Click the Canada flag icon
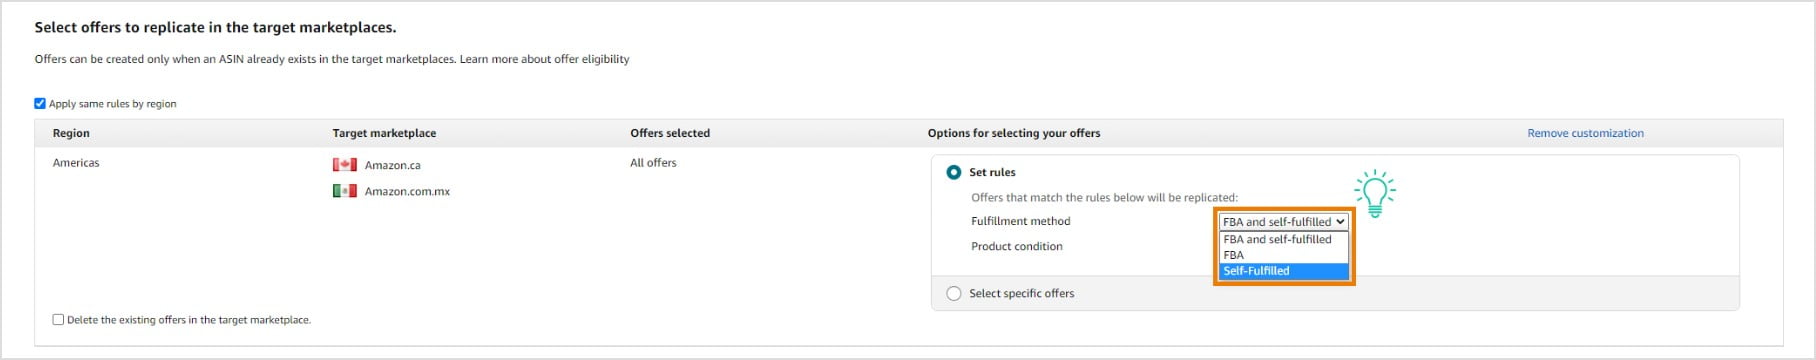 click(x=344, y=165)
